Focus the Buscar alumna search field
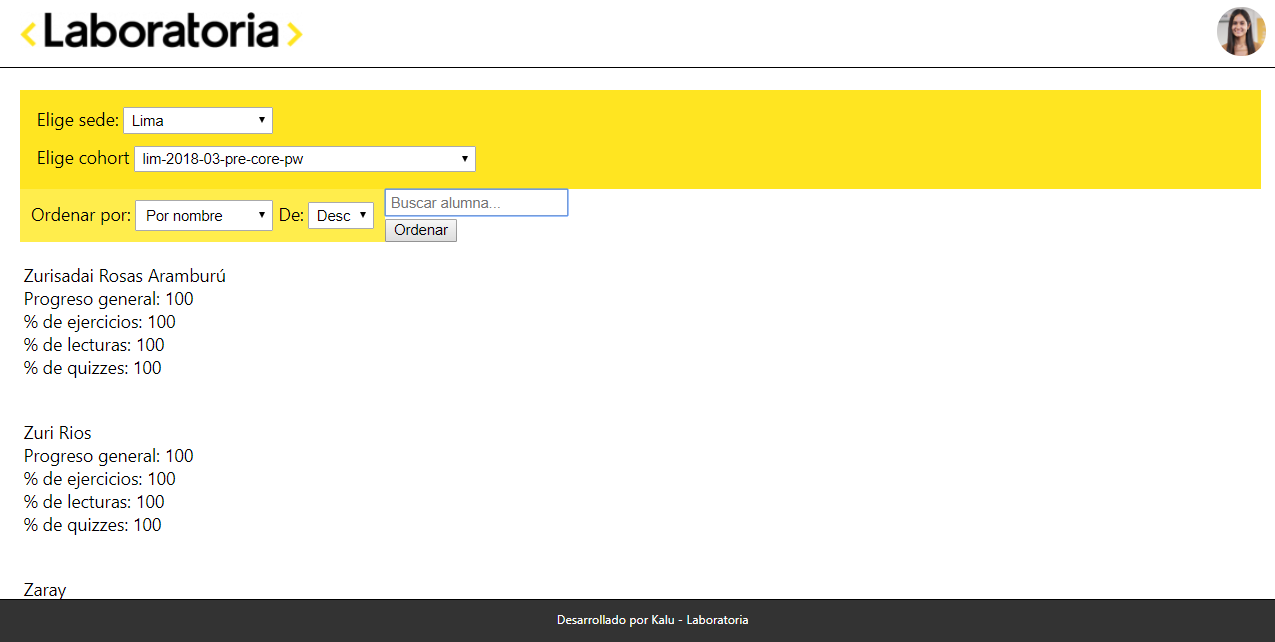 pos(476,203)
